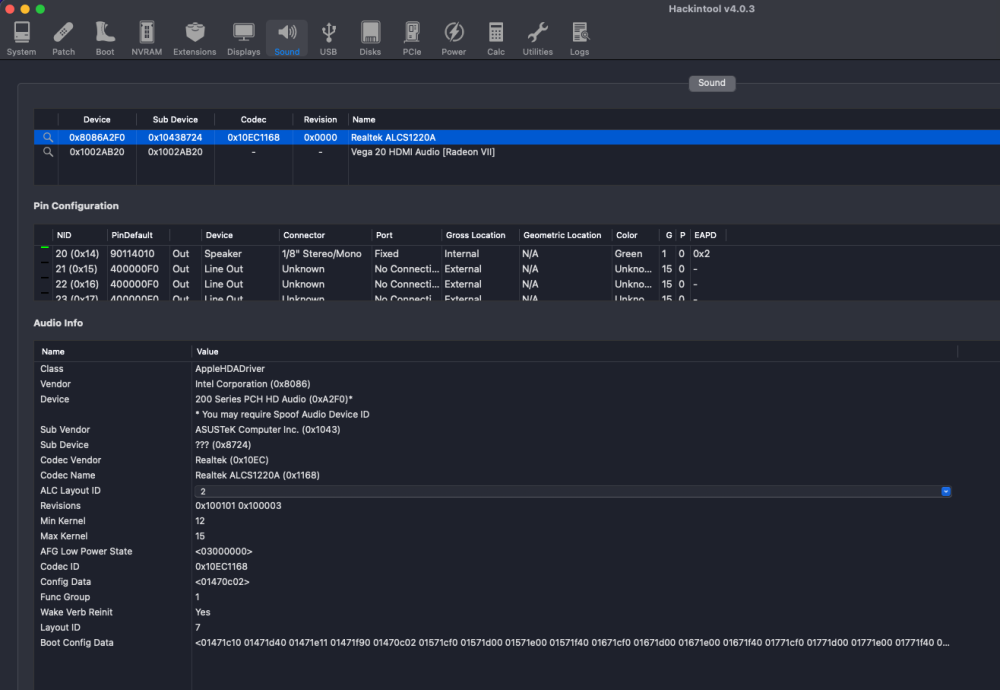Switch to the NVRAM section
The width and height of the screenshot is (1000, 690).
click(x=147, y=38)
